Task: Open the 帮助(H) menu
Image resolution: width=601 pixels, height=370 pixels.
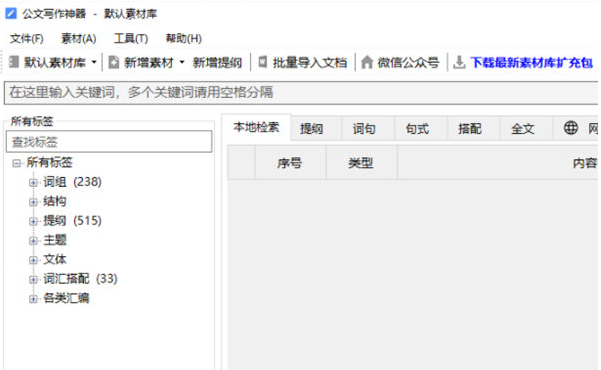Action: (183, 38)
